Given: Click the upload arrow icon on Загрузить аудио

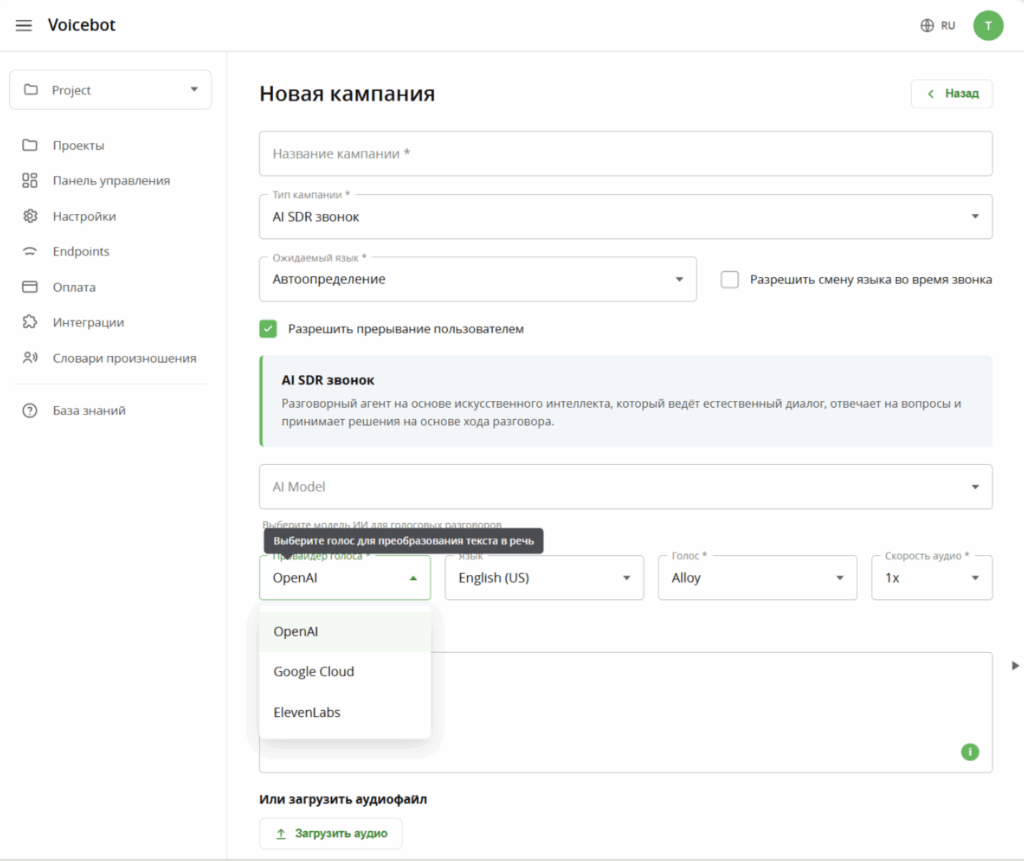Looking at the screenshot, I should click(x=281, y=834).
